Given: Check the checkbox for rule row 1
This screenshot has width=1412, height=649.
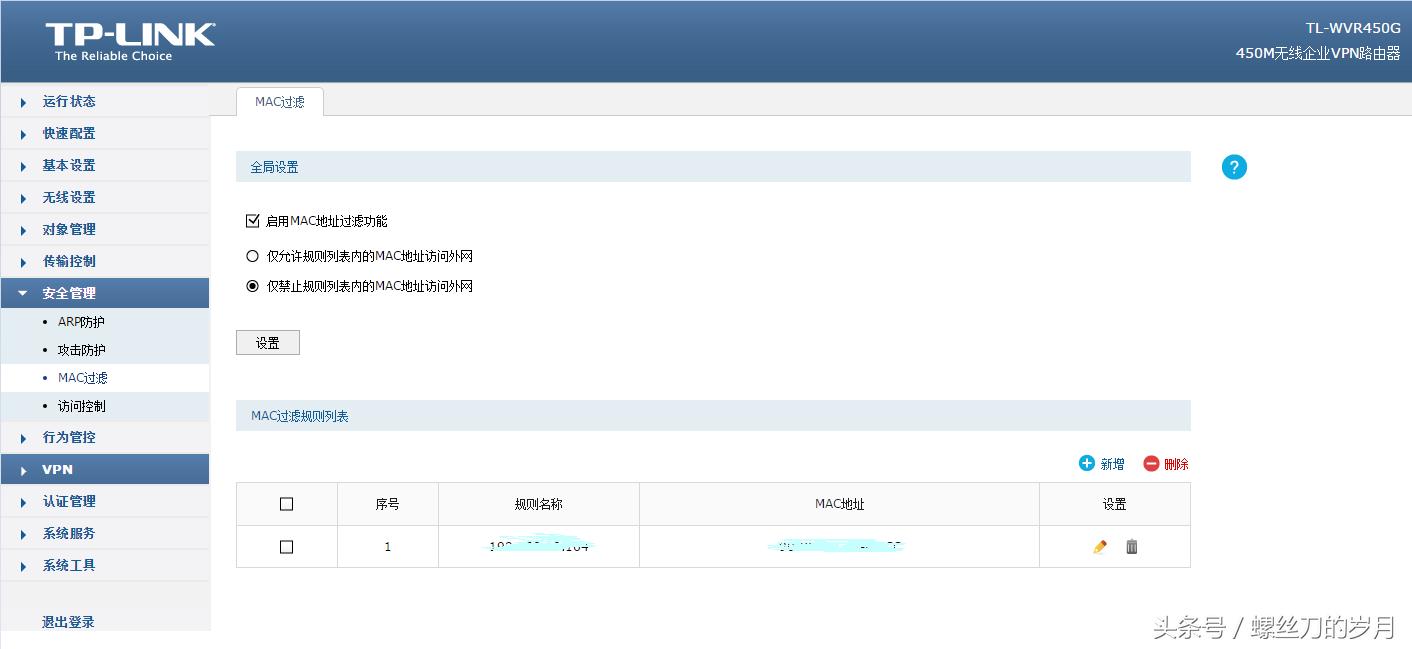Looking at the screenshot, I should point(286,546).
